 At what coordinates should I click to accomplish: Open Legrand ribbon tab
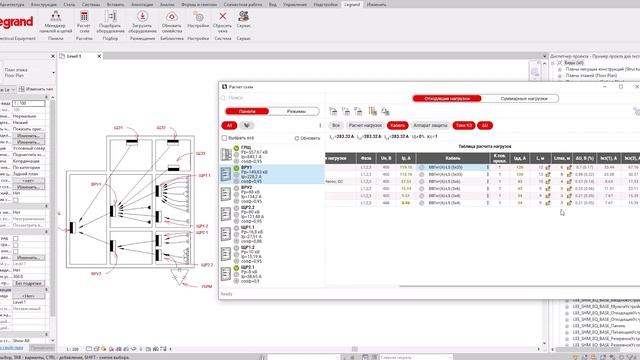[352, 4]
